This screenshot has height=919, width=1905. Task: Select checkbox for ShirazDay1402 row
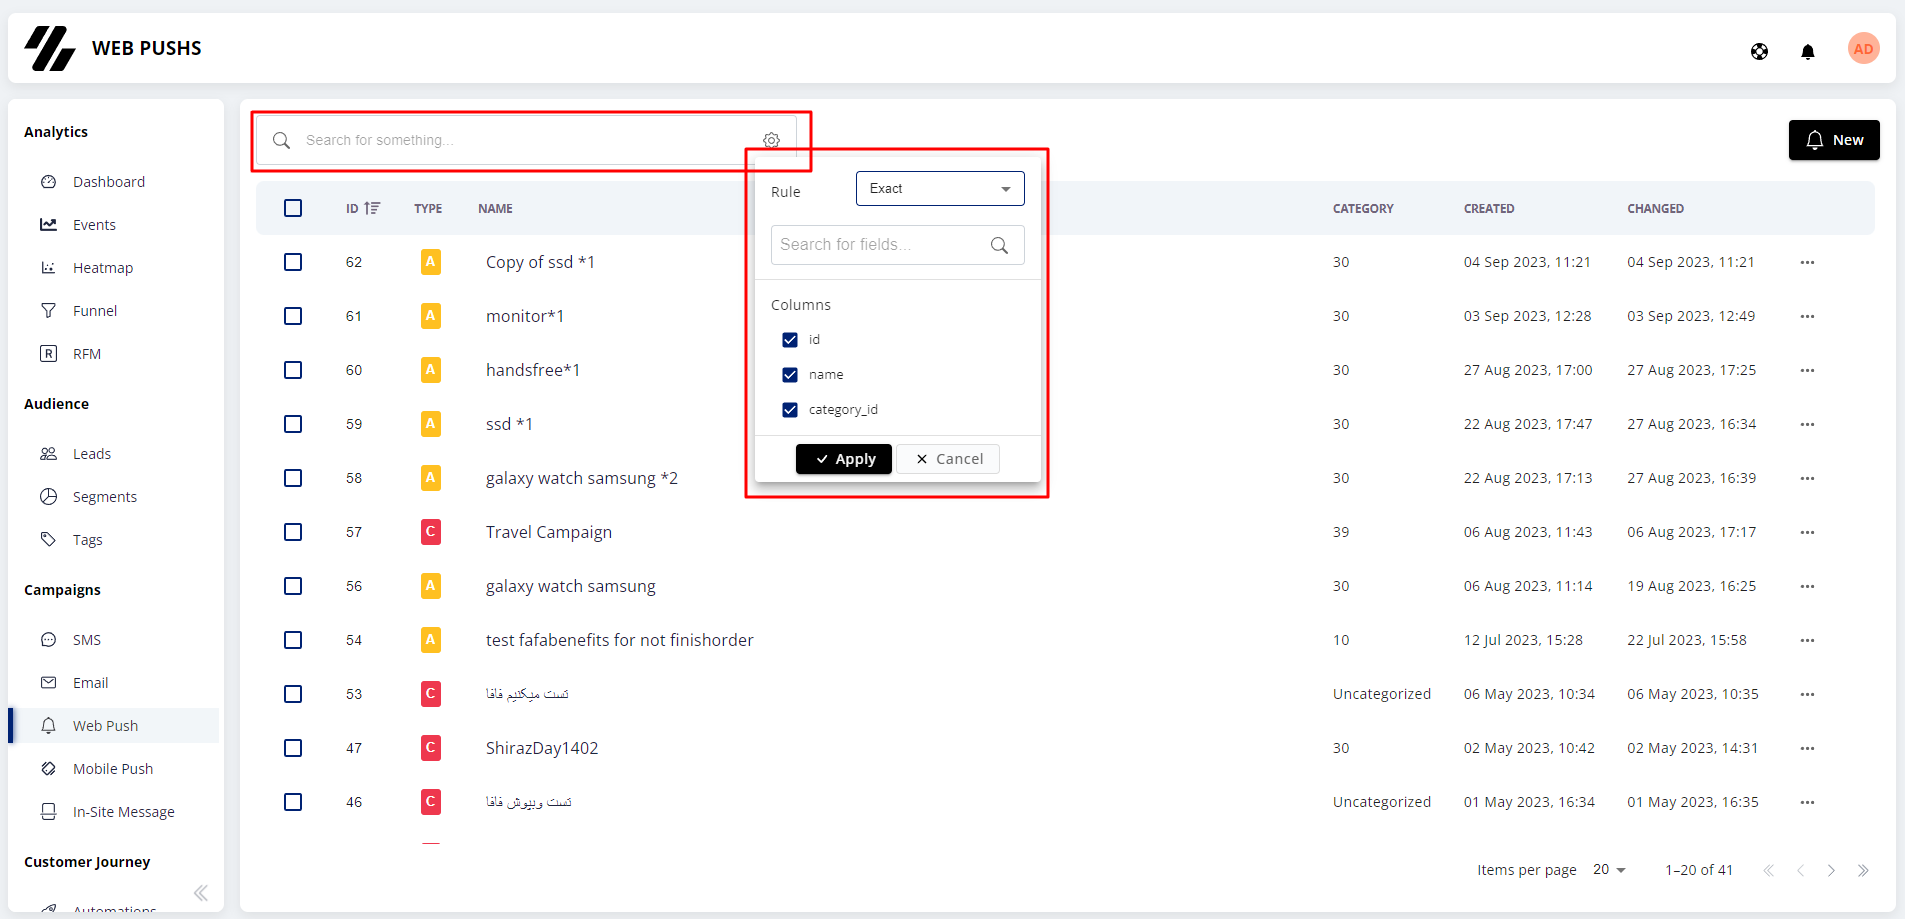tap(293, 748)
